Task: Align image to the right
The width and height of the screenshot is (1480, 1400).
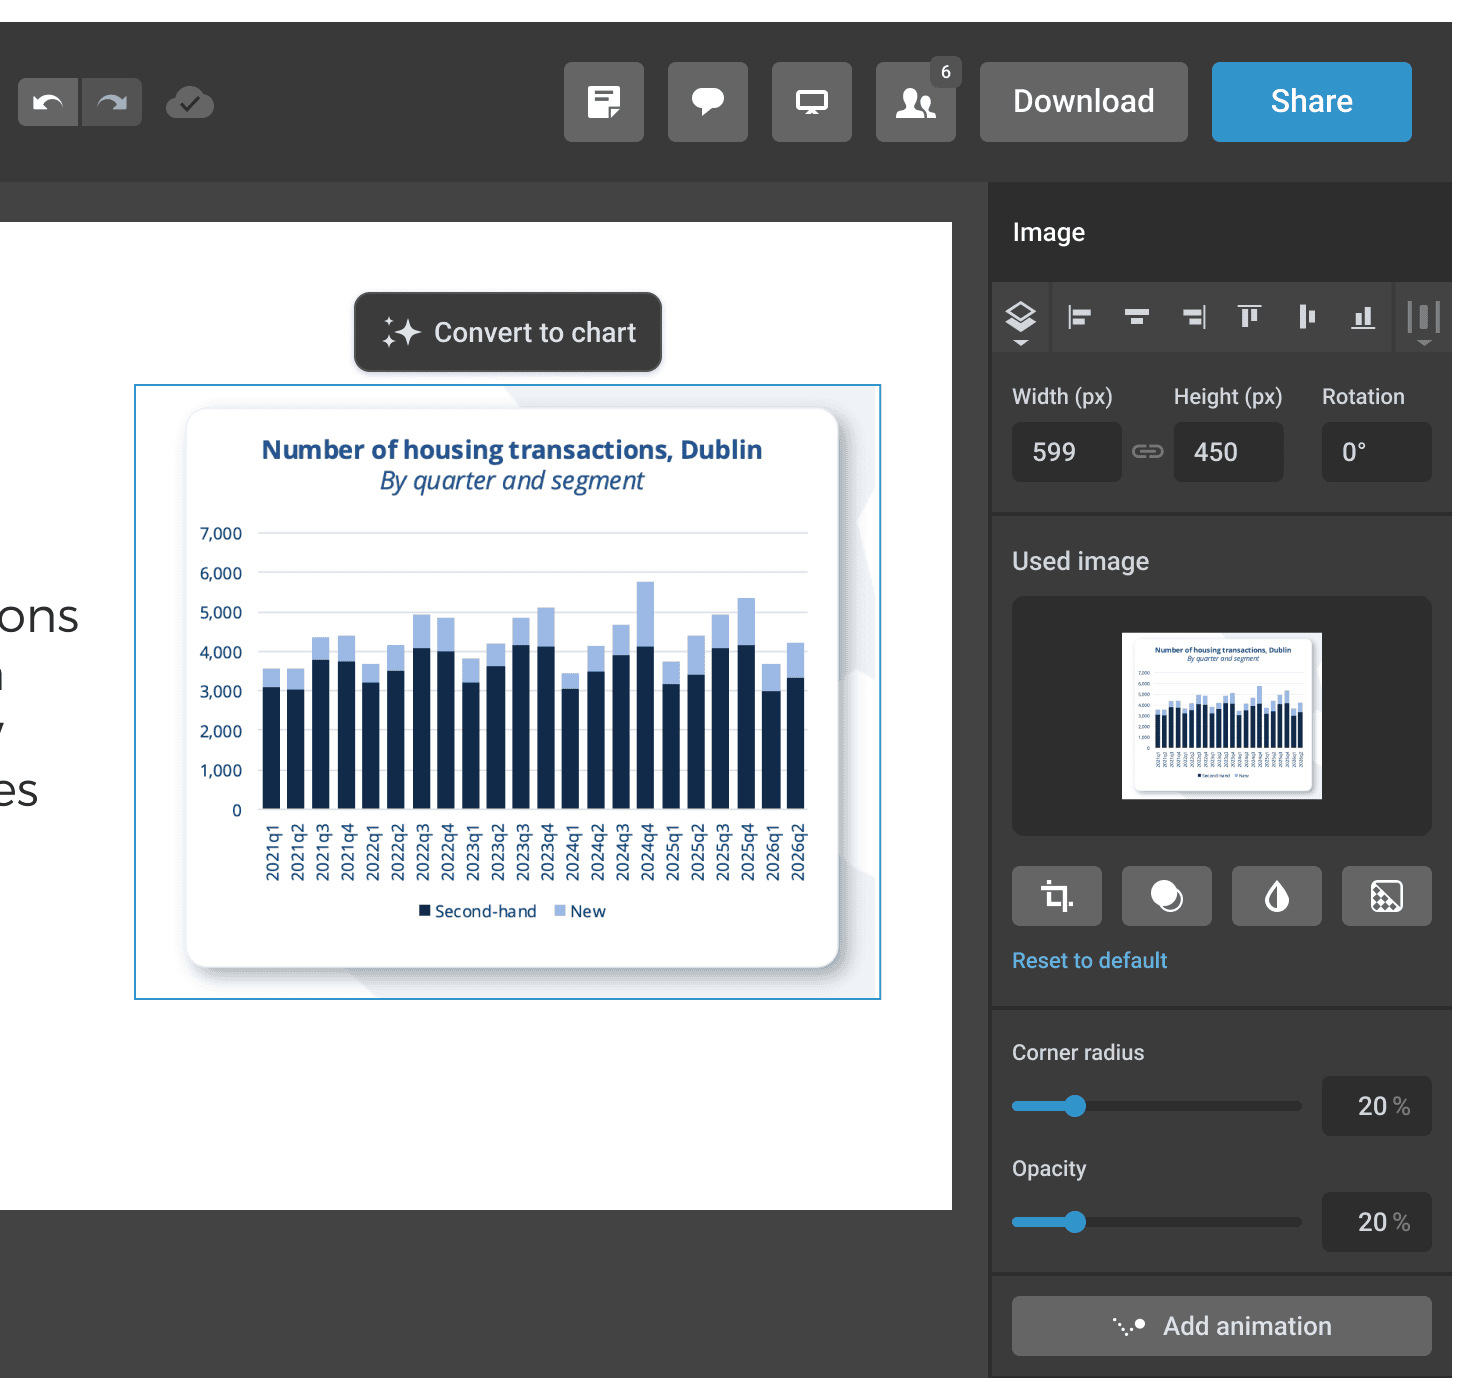Action: [1194, 317]
